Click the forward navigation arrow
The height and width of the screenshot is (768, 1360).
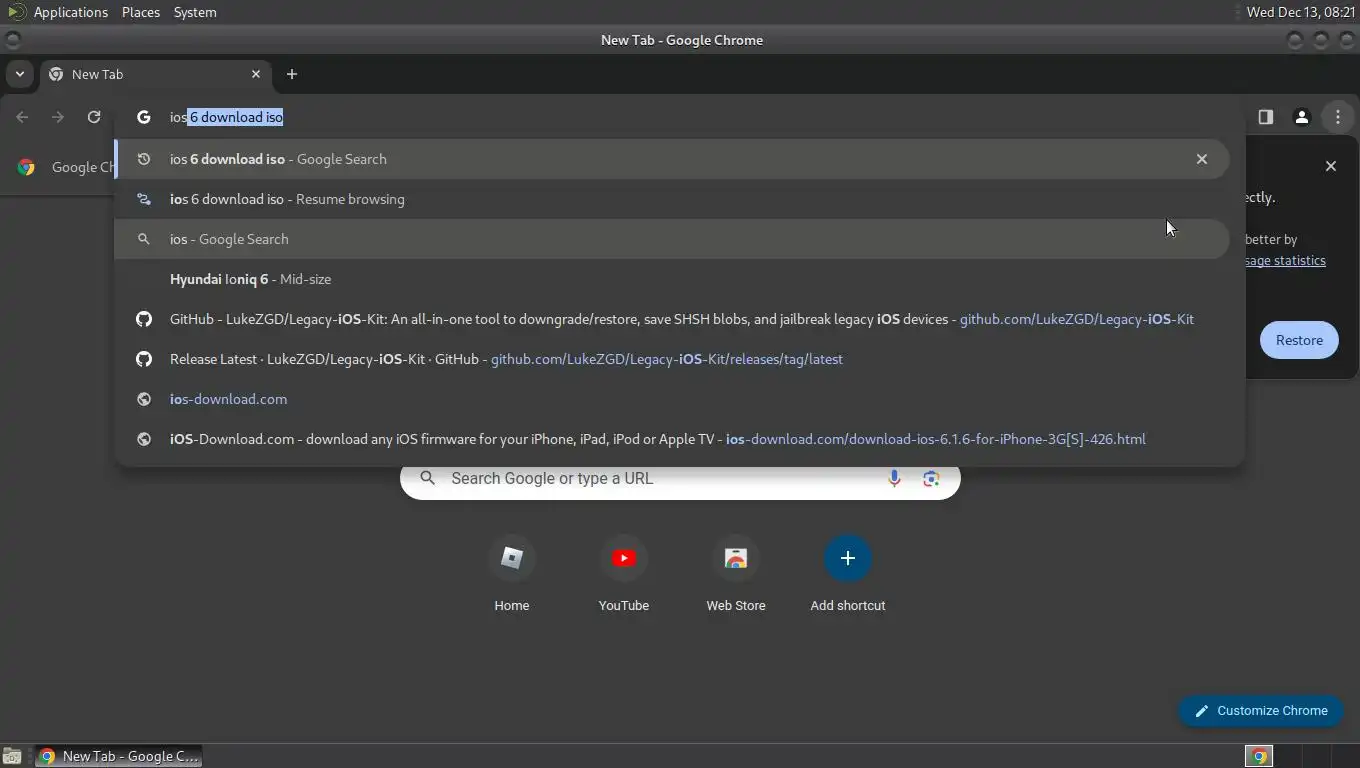58,117
